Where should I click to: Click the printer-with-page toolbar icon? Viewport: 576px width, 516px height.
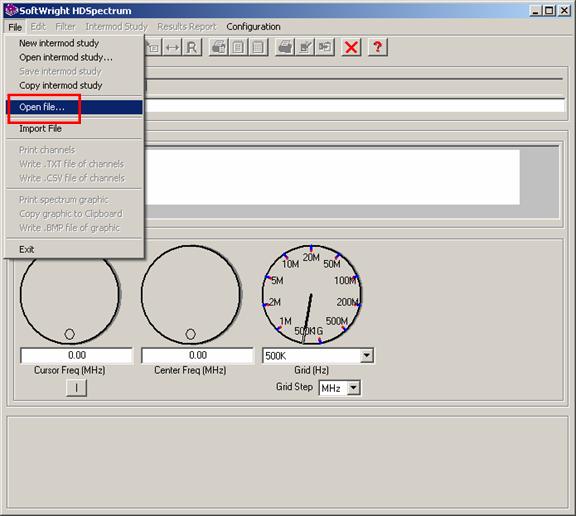pos(219,47)
